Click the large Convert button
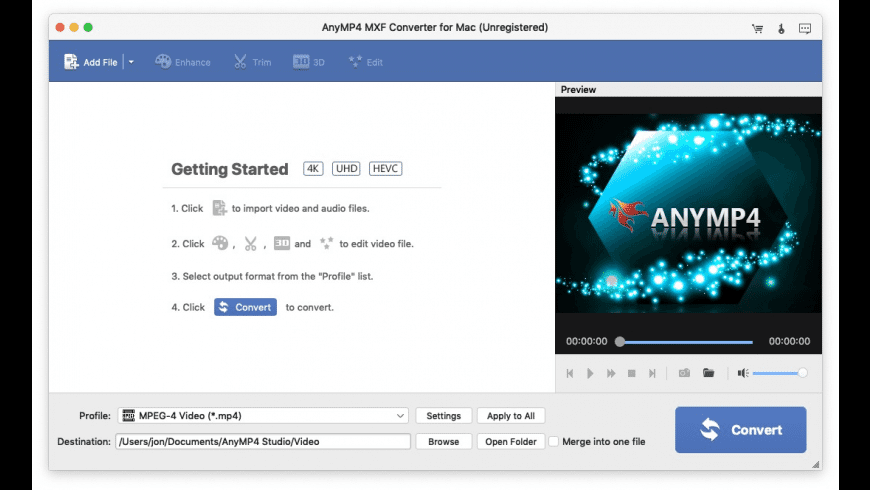Viewport: 870px width, 490px height. click(741, 430)
